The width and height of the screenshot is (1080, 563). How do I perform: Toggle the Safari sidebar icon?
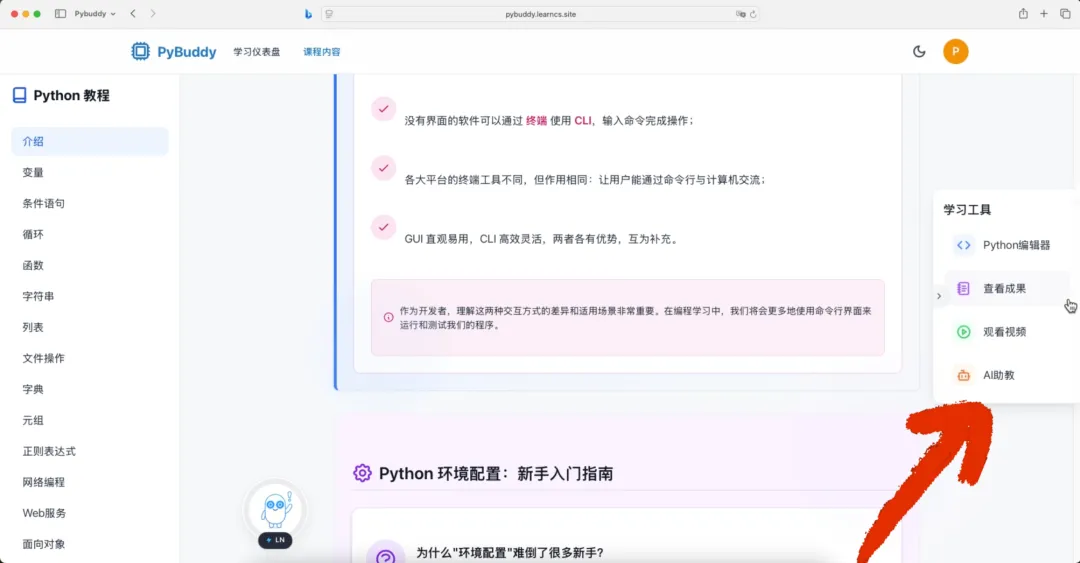click(x=61, y=14)
